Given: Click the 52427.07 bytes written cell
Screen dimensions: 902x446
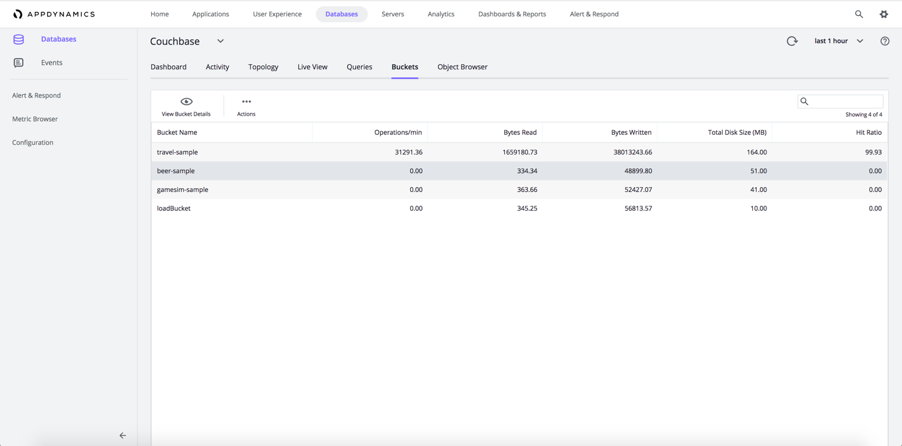Looking at the screenshot, I should (x=637, y=189).
